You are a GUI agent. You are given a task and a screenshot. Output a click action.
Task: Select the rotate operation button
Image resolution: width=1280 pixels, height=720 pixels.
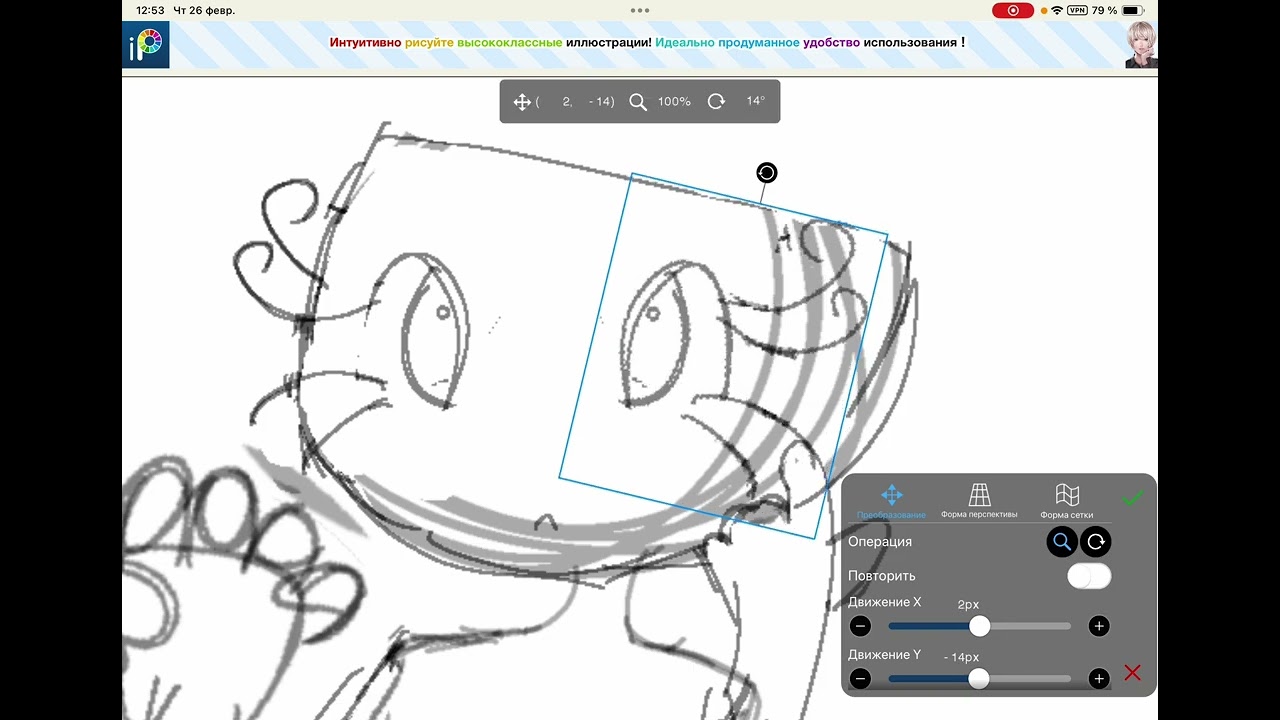[1096, 542]
